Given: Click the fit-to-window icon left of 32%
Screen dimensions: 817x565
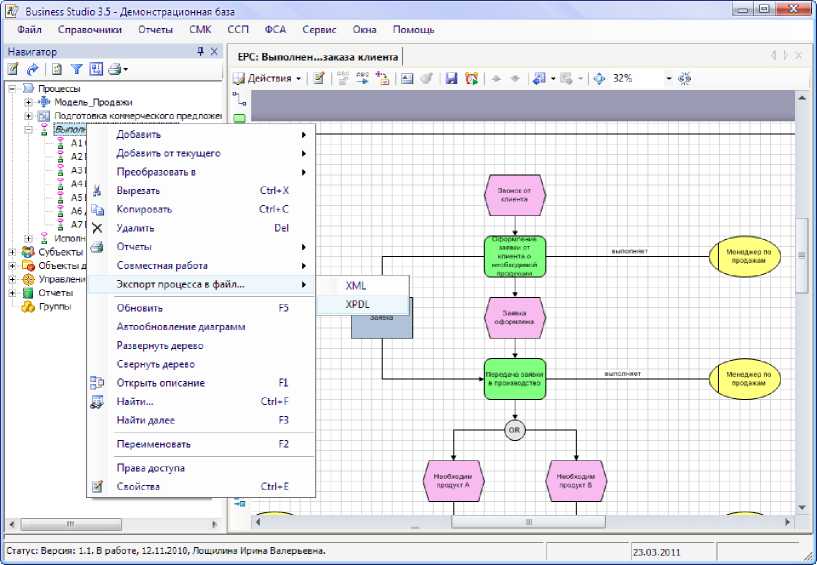Looking at the screenshot, I should point(599,78).
